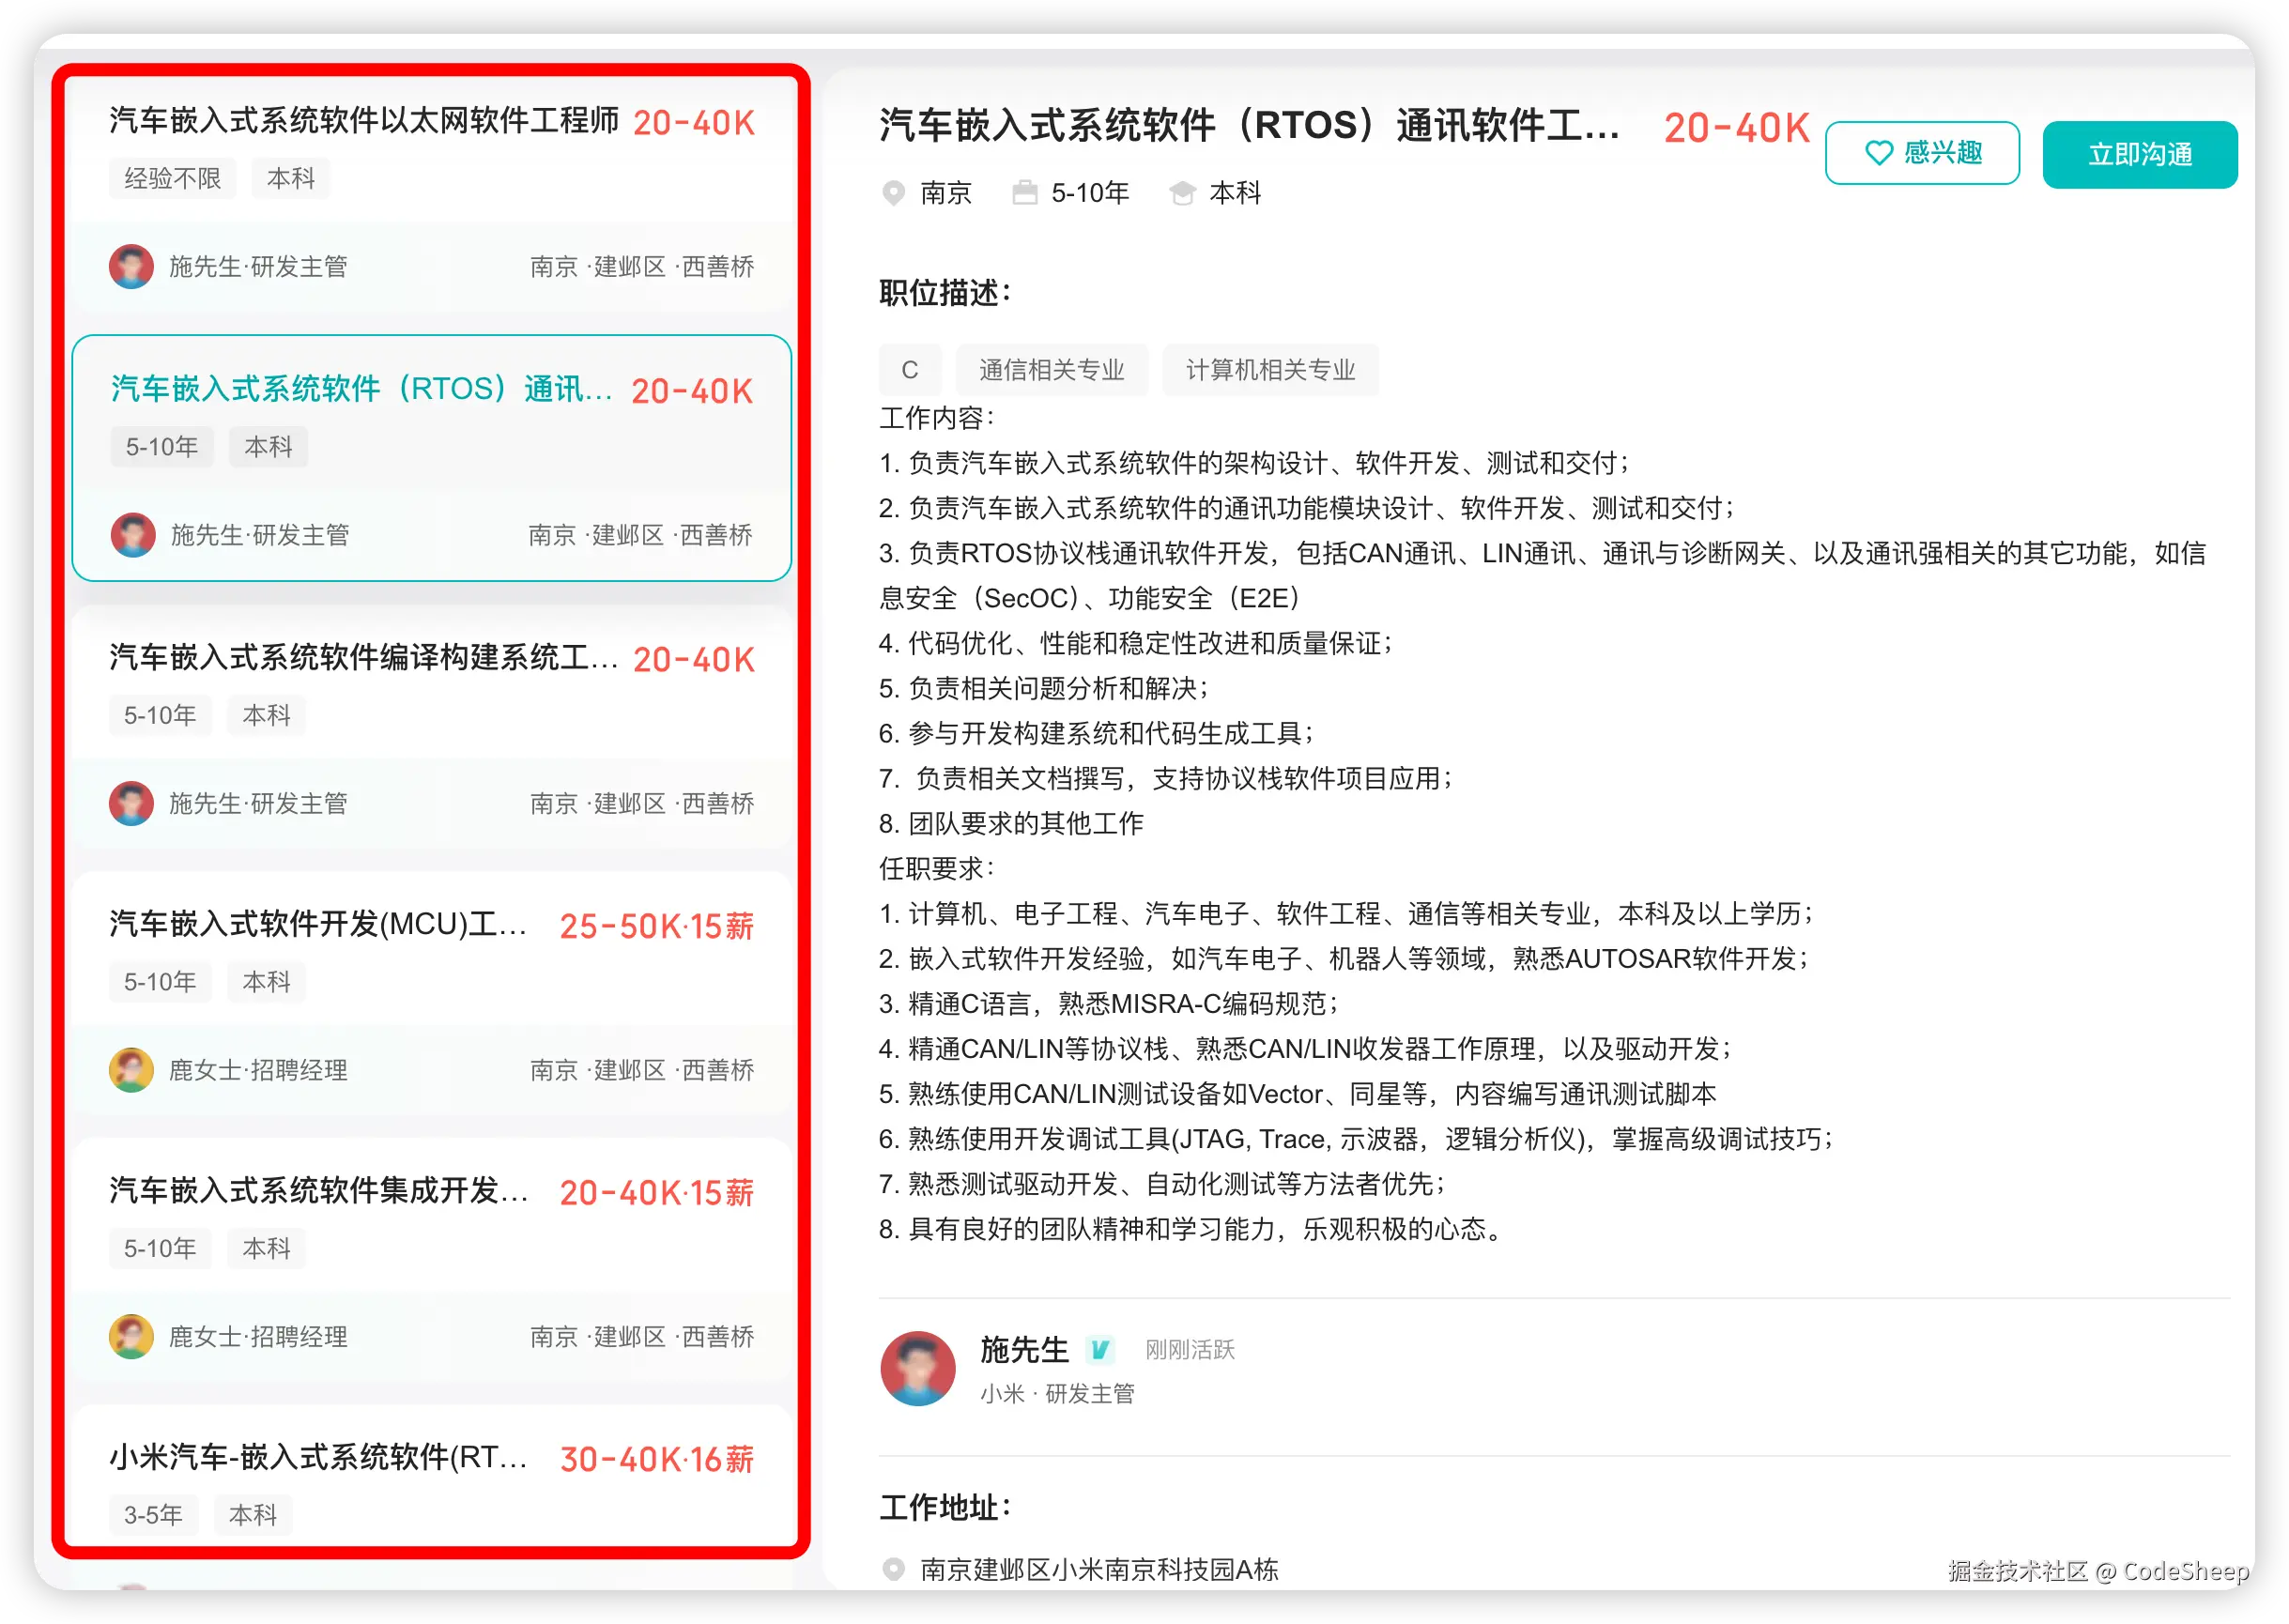Click the 立即沟通 button

[2139, 155]
